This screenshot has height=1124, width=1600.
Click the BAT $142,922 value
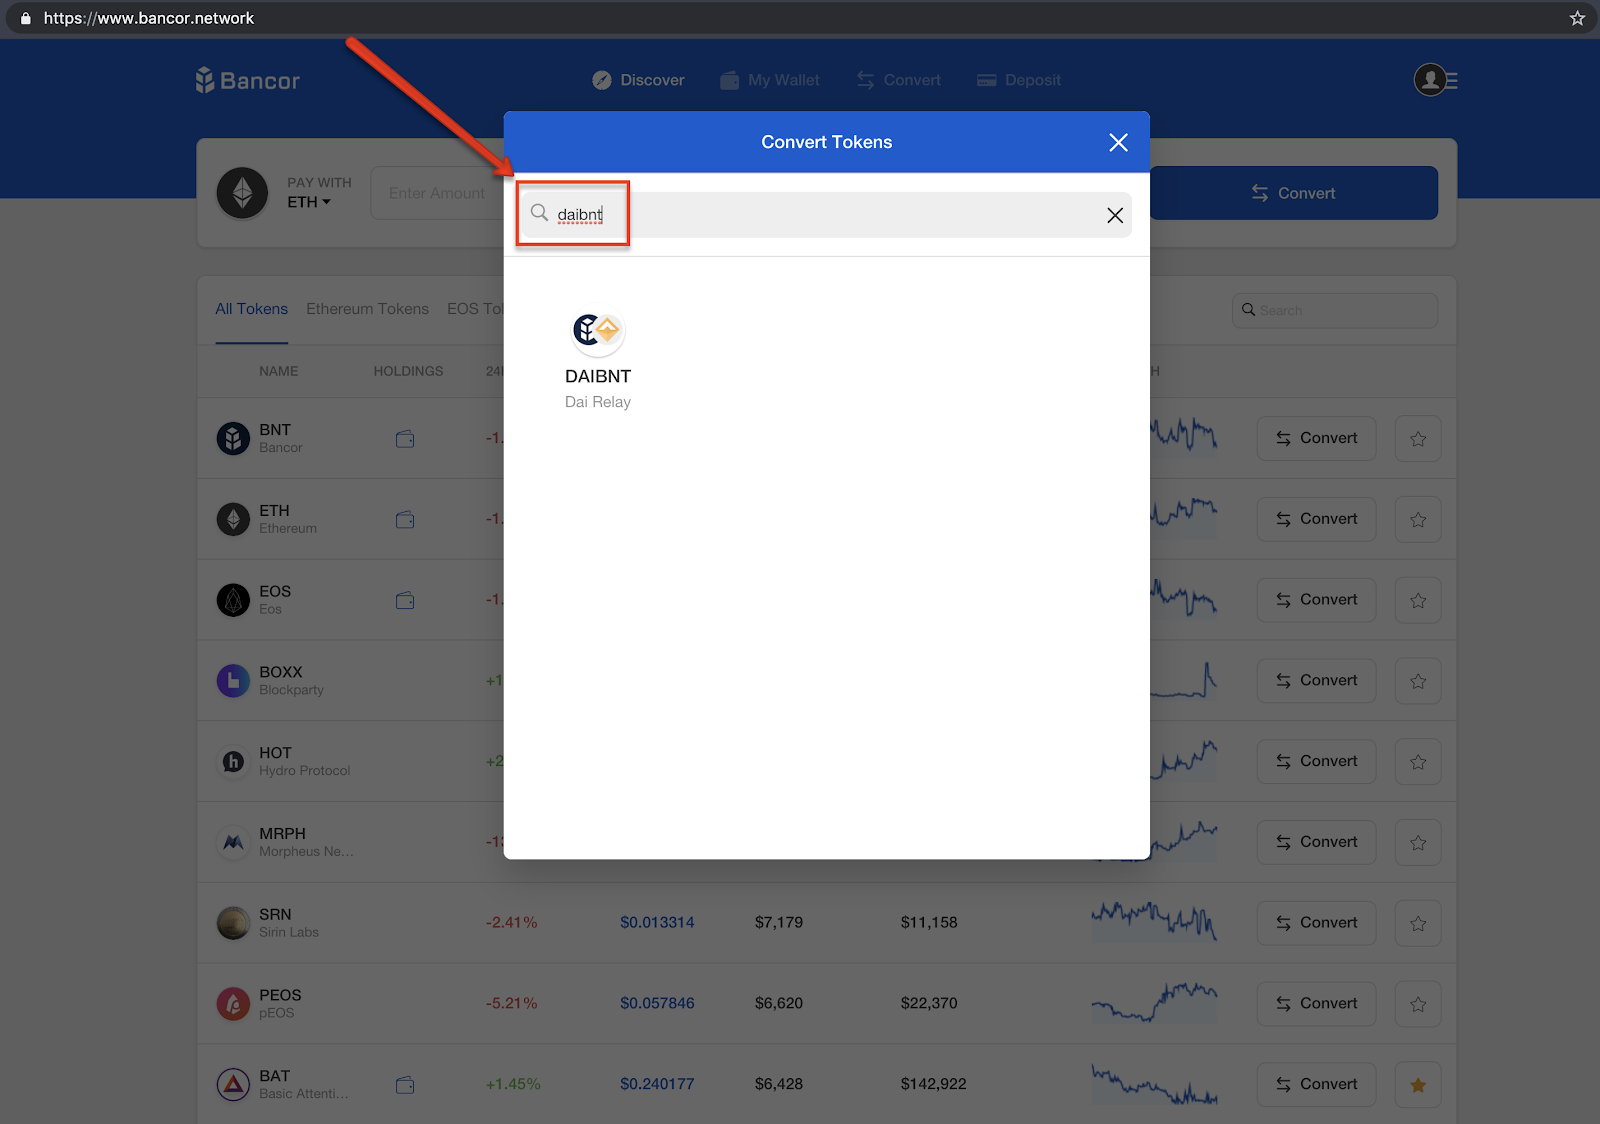[x=933, y=1084]
